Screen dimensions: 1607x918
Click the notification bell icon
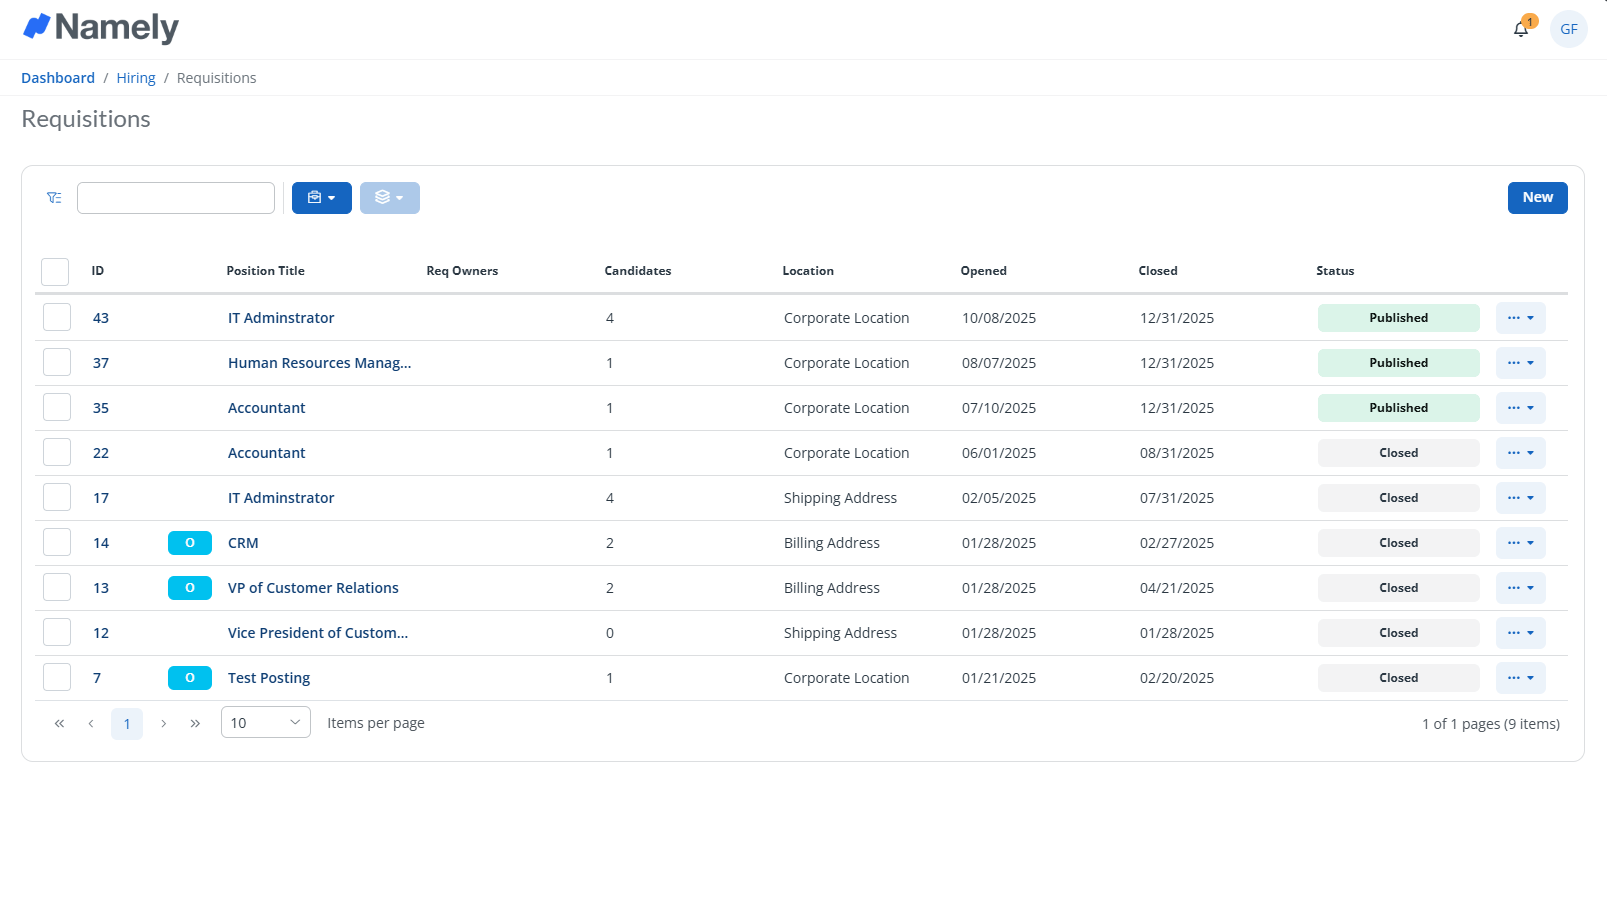pyautogui.click(x=1521, y=29)
